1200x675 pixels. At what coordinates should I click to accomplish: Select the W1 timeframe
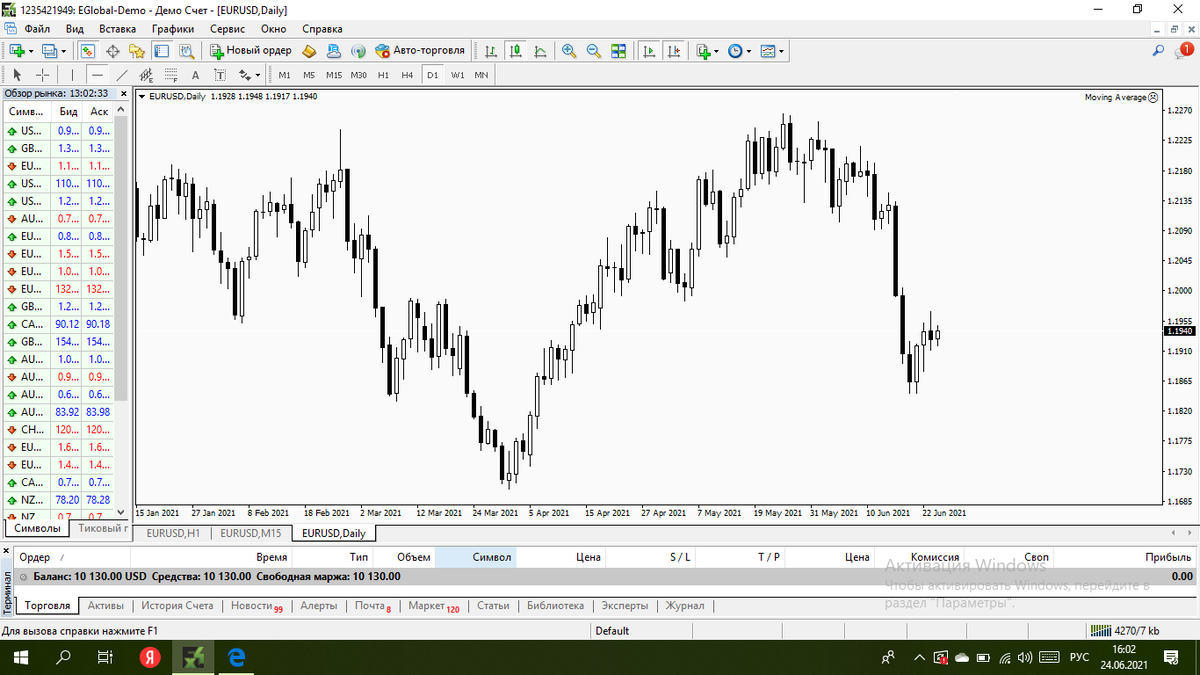coord(457,74)
